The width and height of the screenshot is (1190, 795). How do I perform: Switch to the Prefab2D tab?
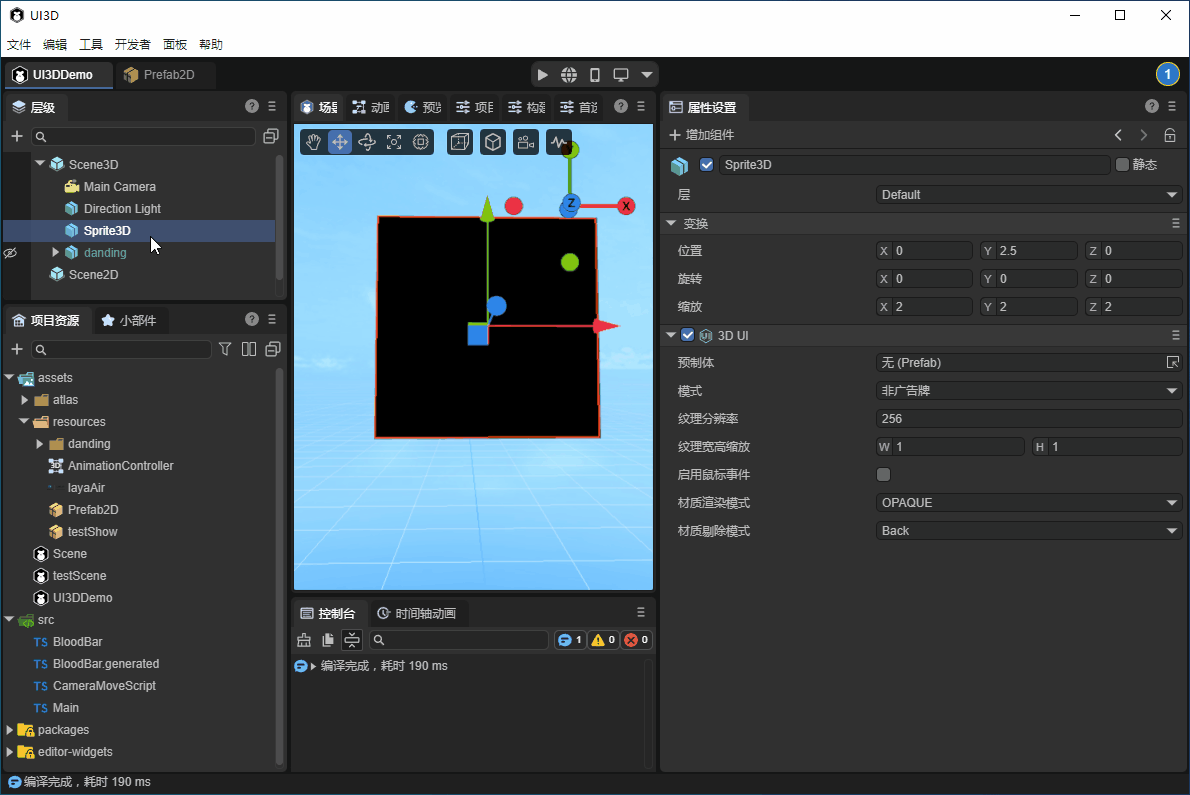point(160,75)
